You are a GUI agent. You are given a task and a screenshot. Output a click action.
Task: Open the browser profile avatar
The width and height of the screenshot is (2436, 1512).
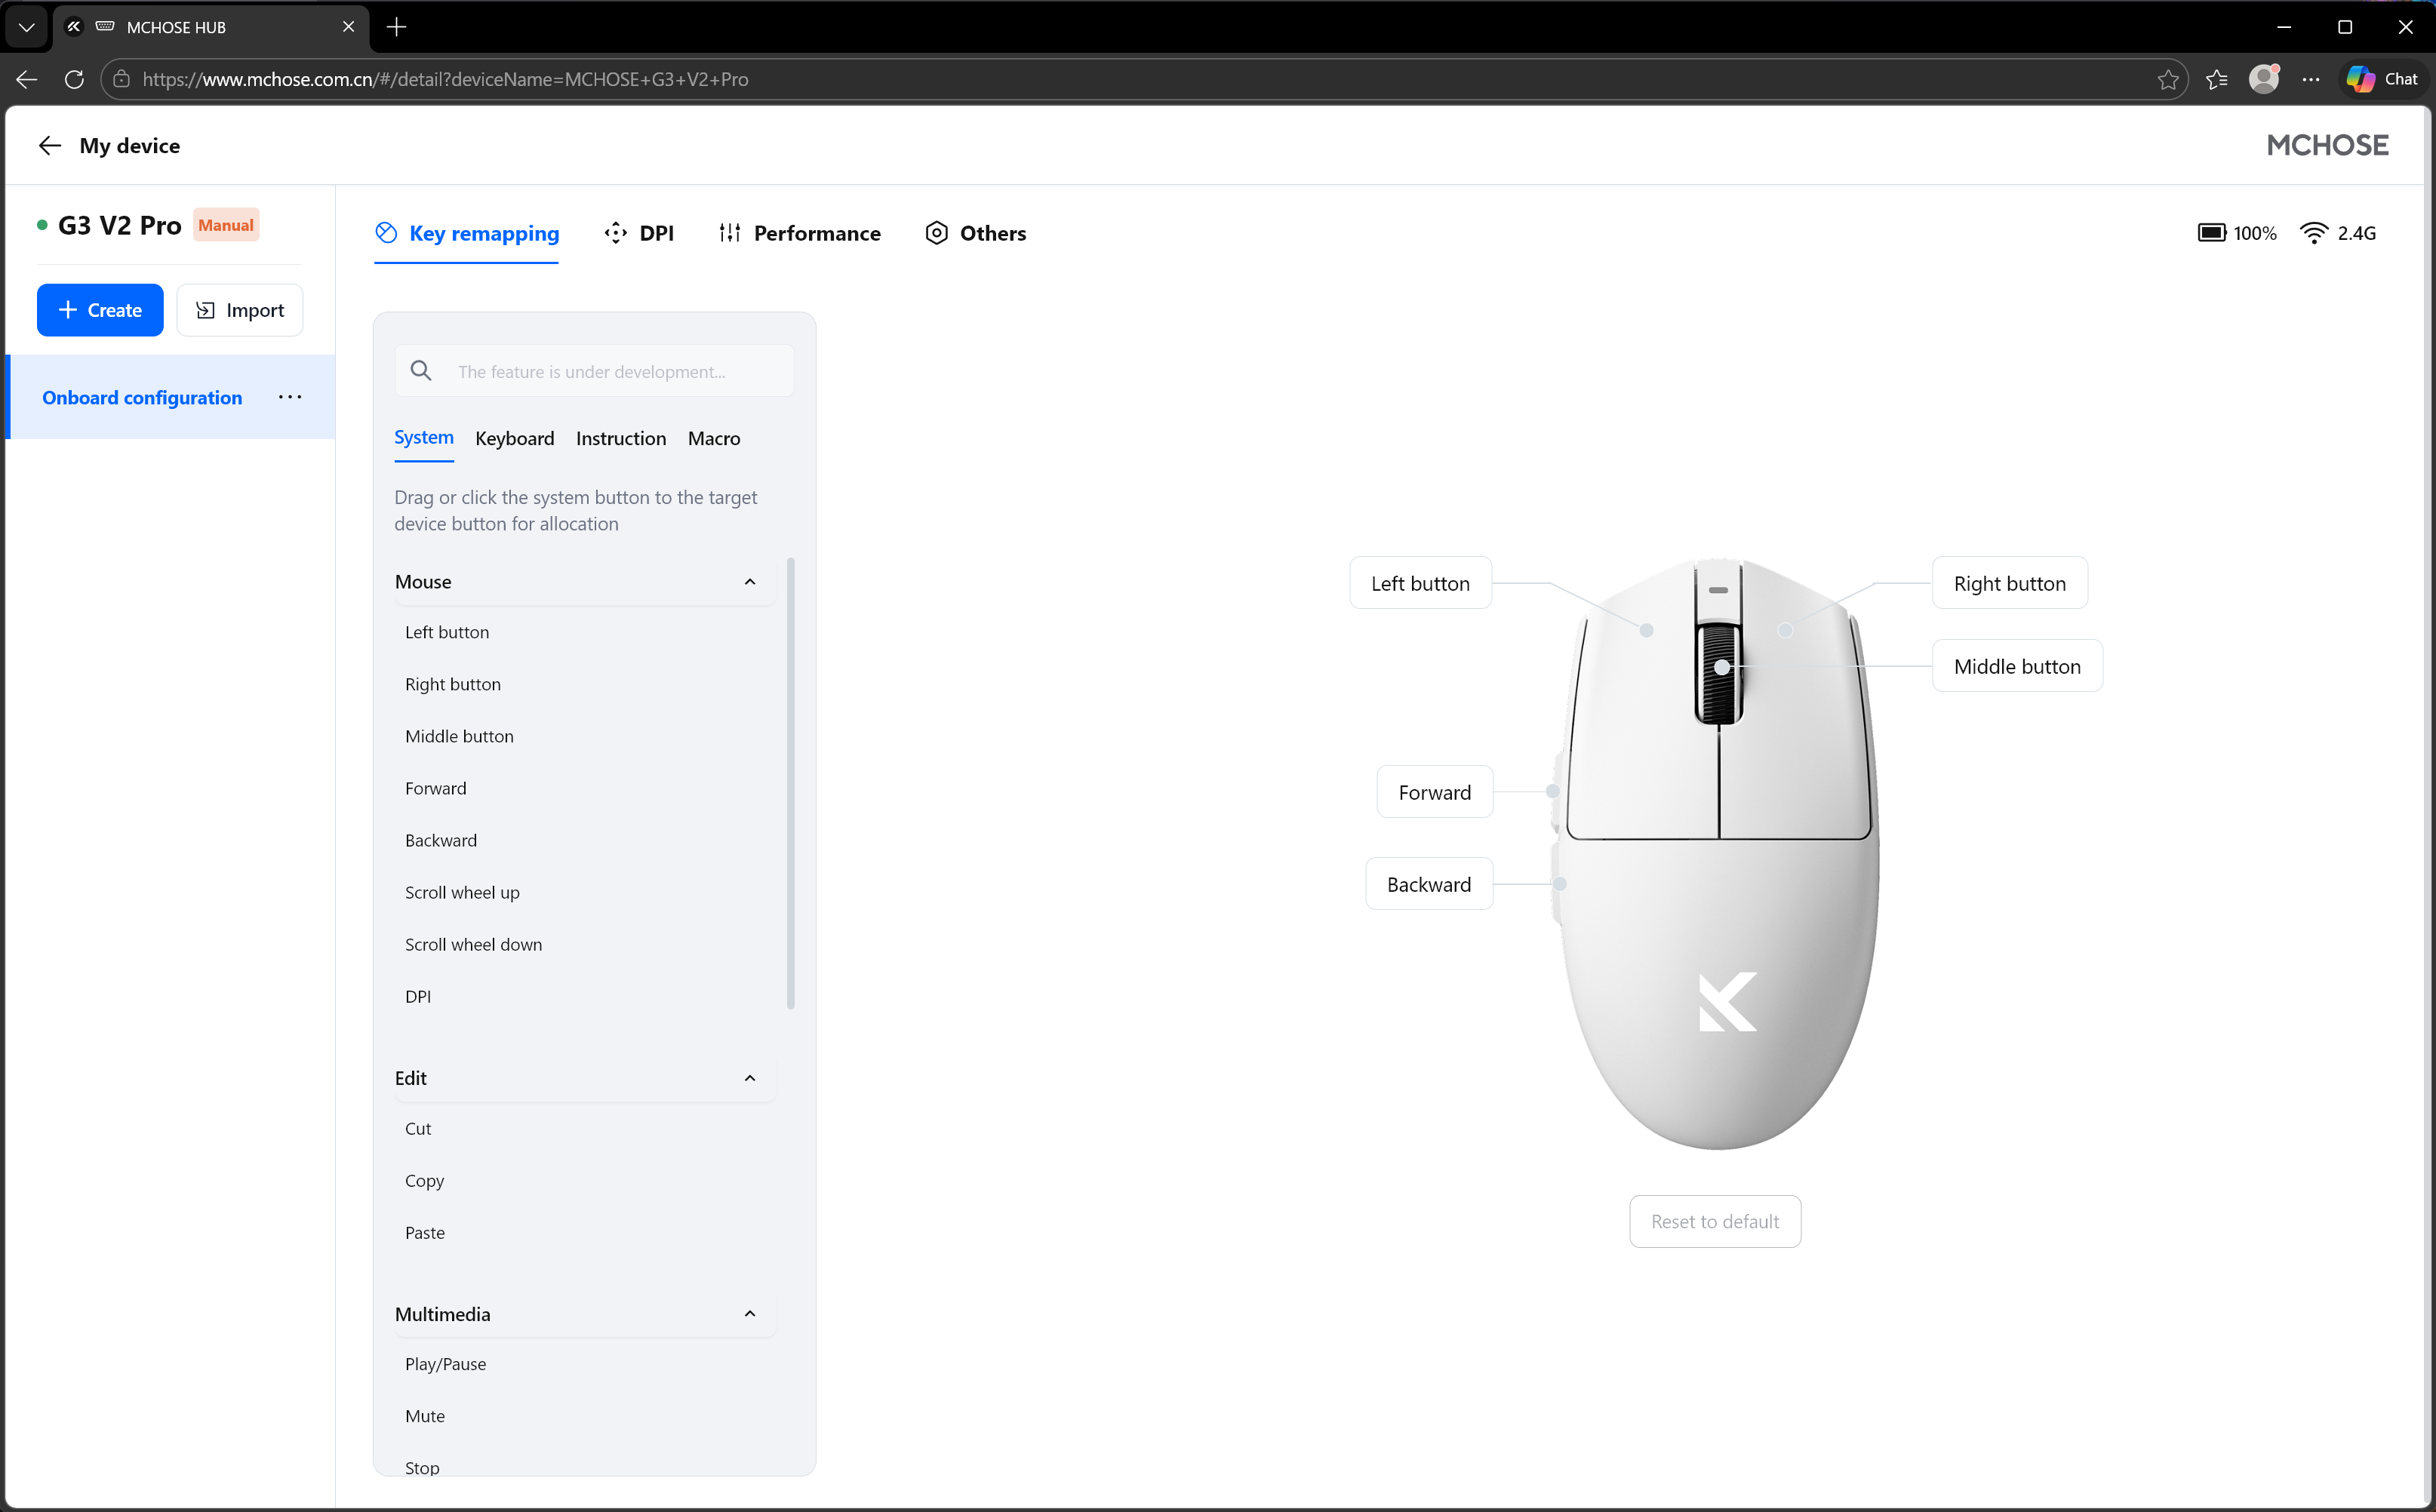(2263, 79)
